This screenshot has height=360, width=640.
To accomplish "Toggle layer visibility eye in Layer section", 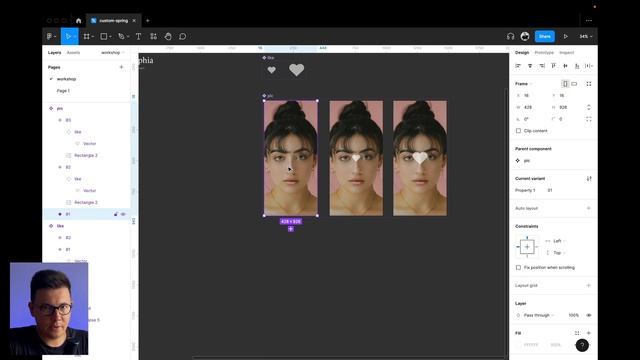I will 589,315.
